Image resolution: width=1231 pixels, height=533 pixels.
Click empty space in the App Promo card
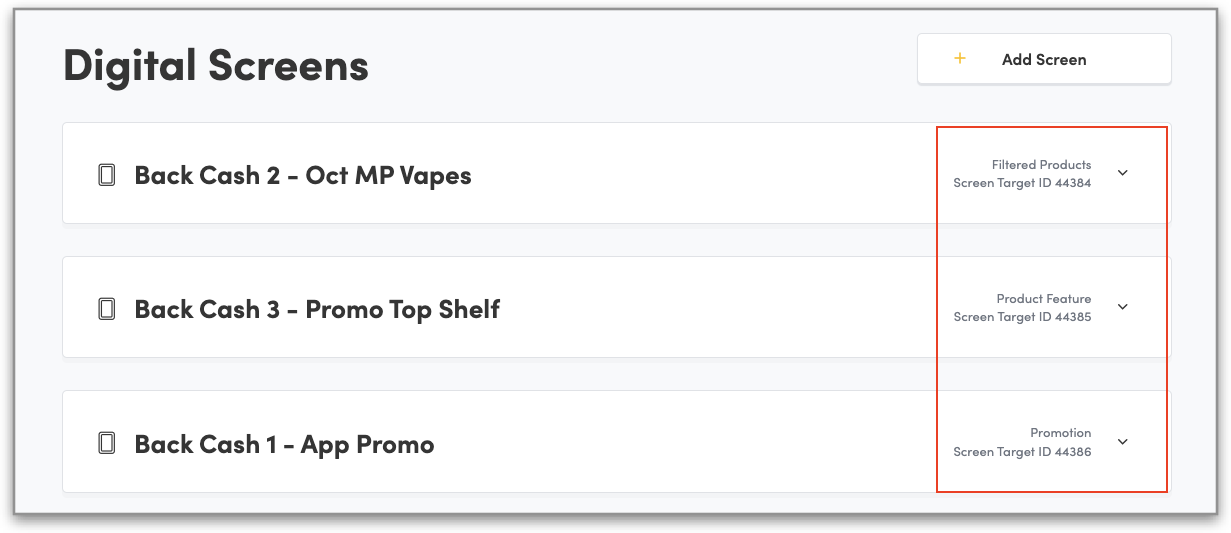pyautogui.click(x=700, y=442)
